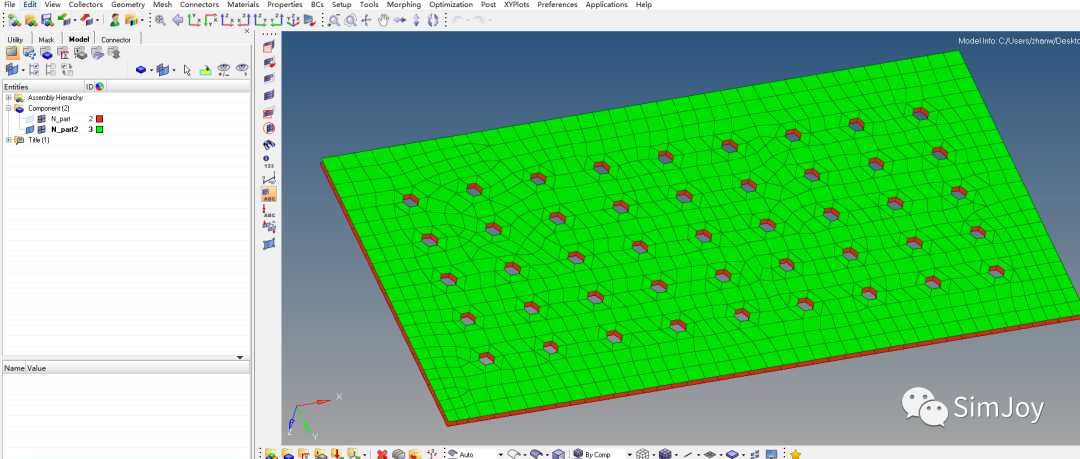Open the Morphing menu

pyautogui.click(x=404, y=4)
